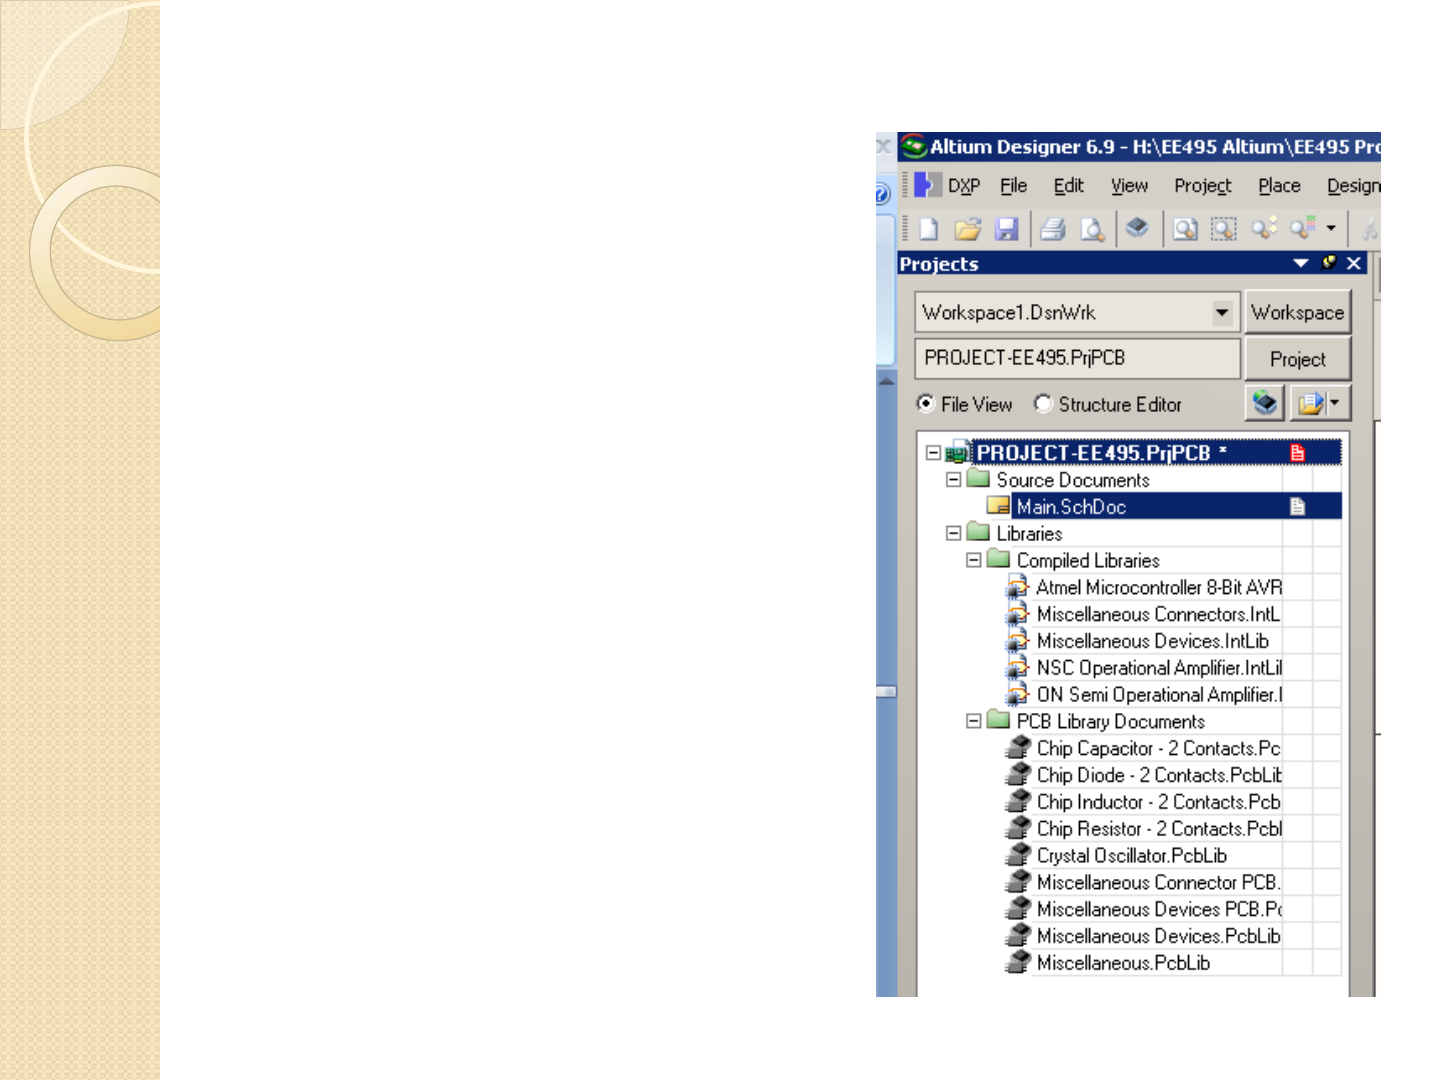Select PROJECT-EE495.PrjPCB in the tree

pos(1101,453)
